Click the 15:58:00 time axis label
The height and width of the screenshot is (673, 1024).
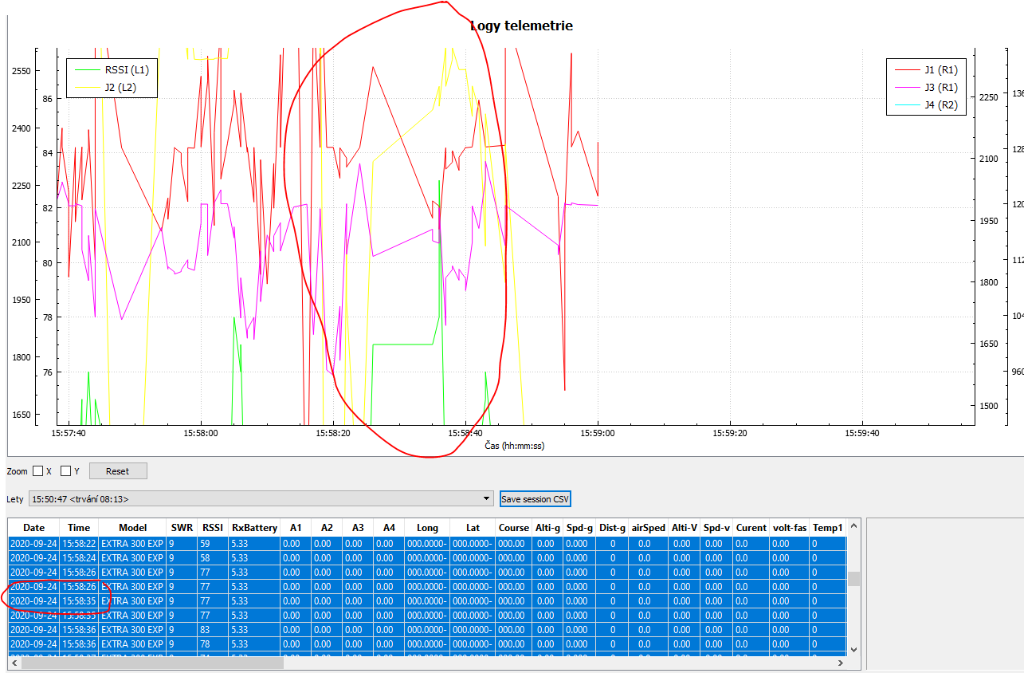(x=200, y=433)
